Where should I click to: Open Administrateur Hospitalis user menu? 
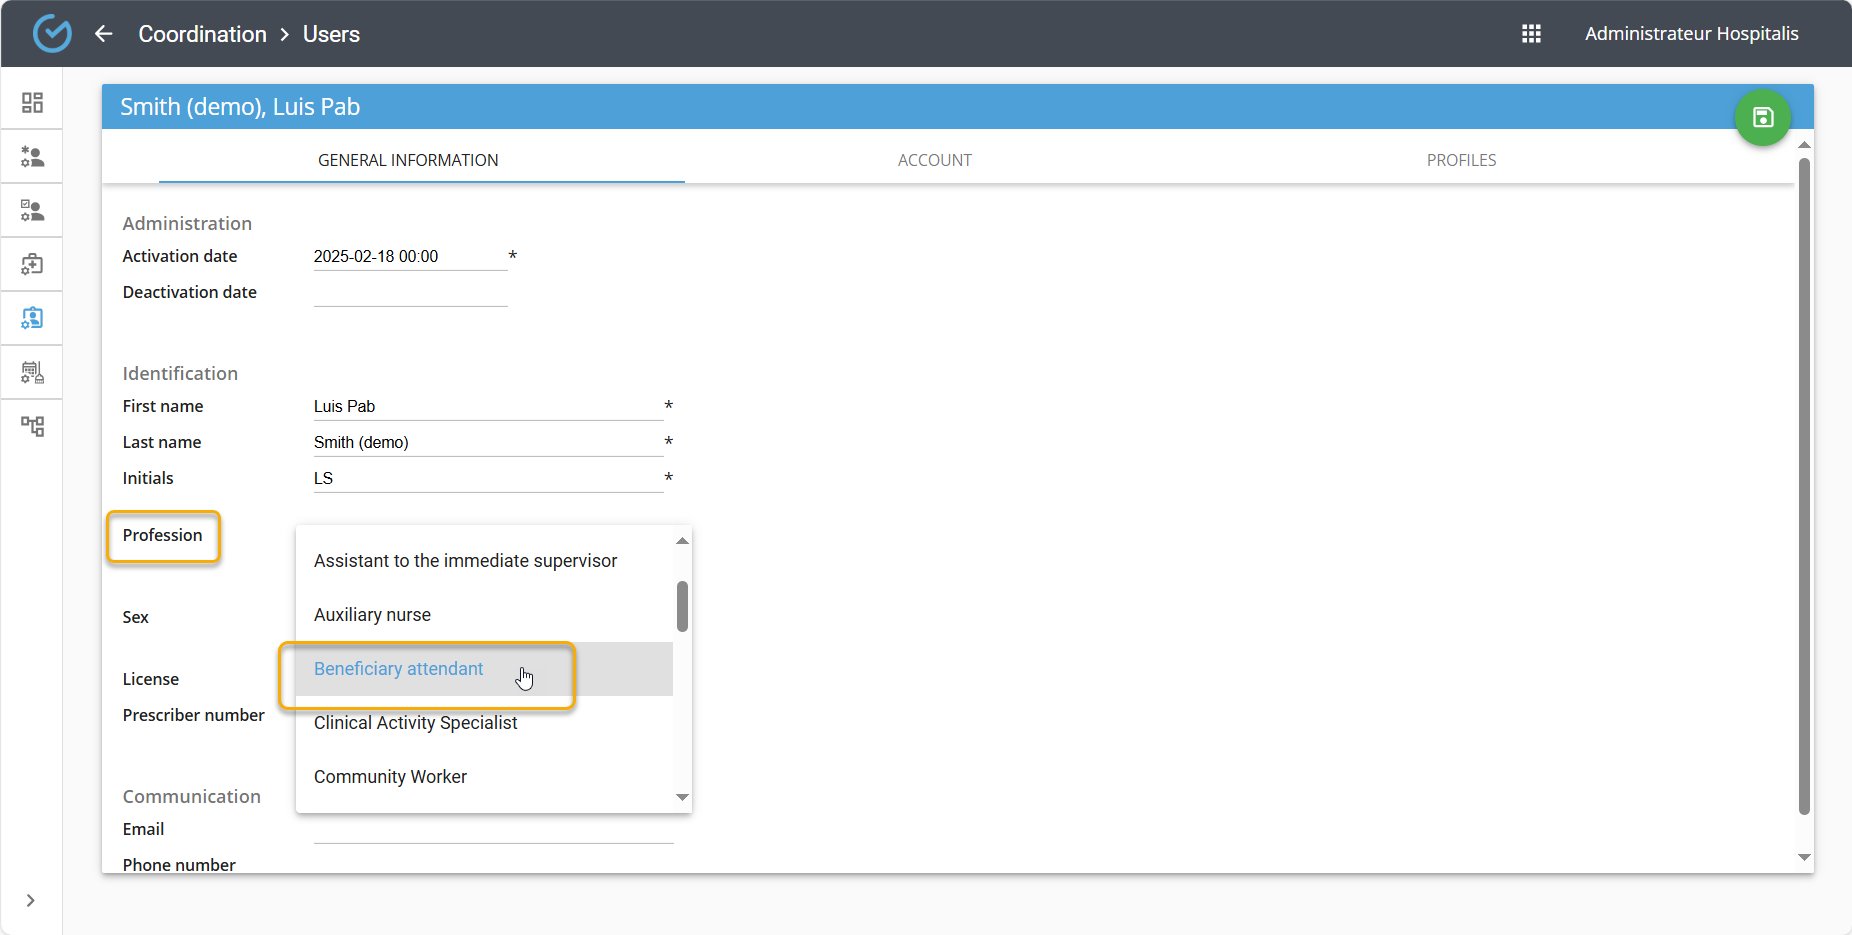(x=1691, y=34)
